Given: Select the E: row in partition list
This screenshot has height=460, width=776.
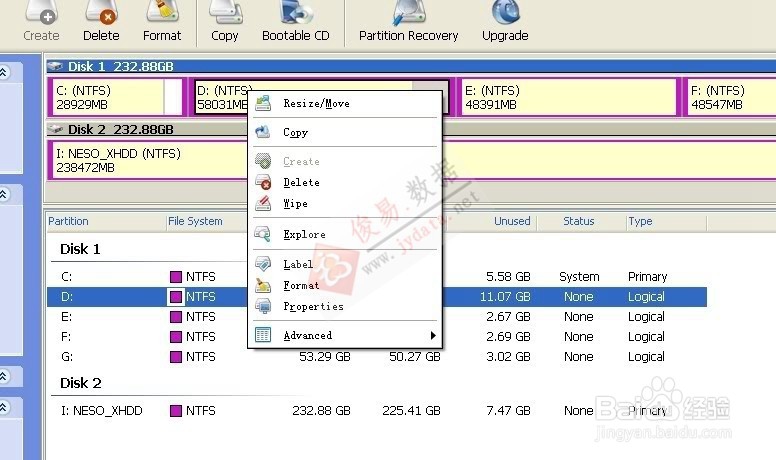Looking at the screenshot, I should tap(377, 316).
